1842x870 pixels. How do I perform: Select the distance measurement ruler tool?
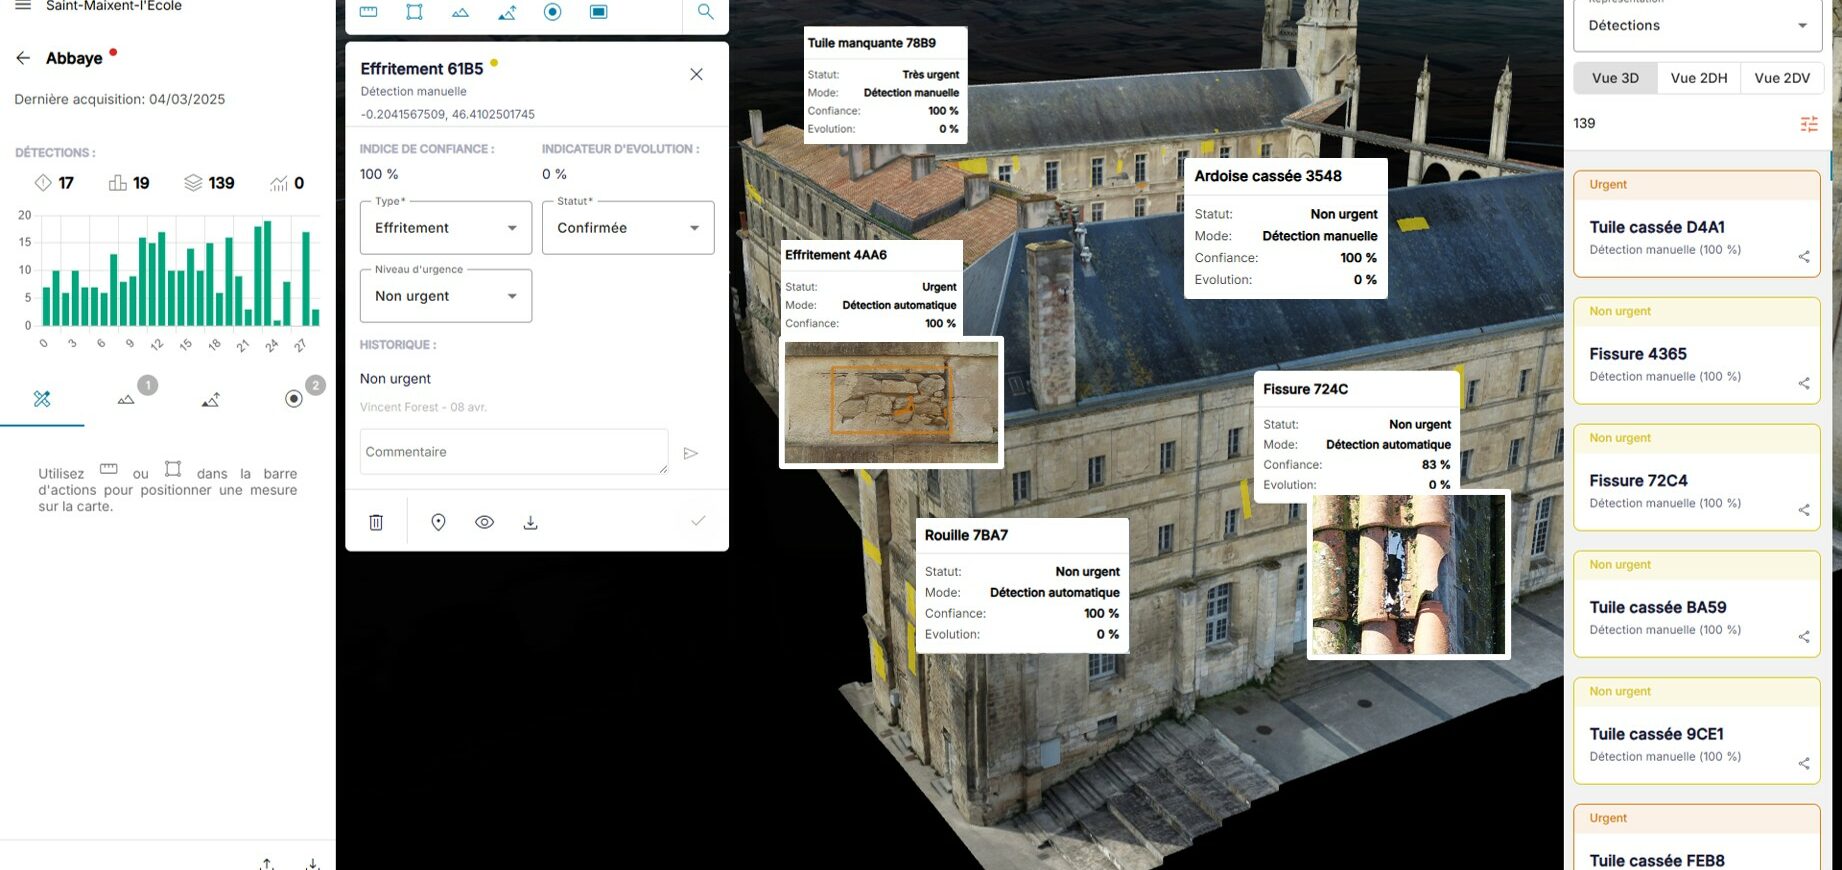coord(368,12)
